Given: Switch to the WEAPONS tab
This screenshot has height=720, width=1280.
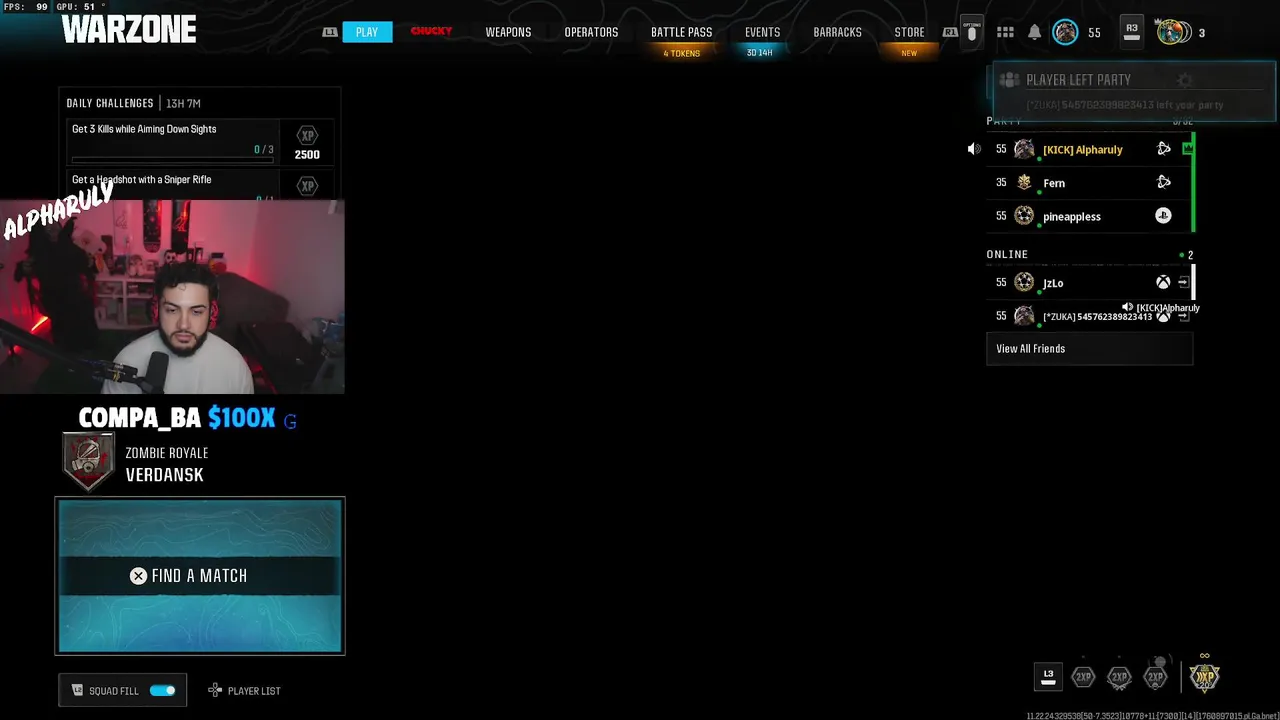Looking at the screenshot, I should (508, 32).
